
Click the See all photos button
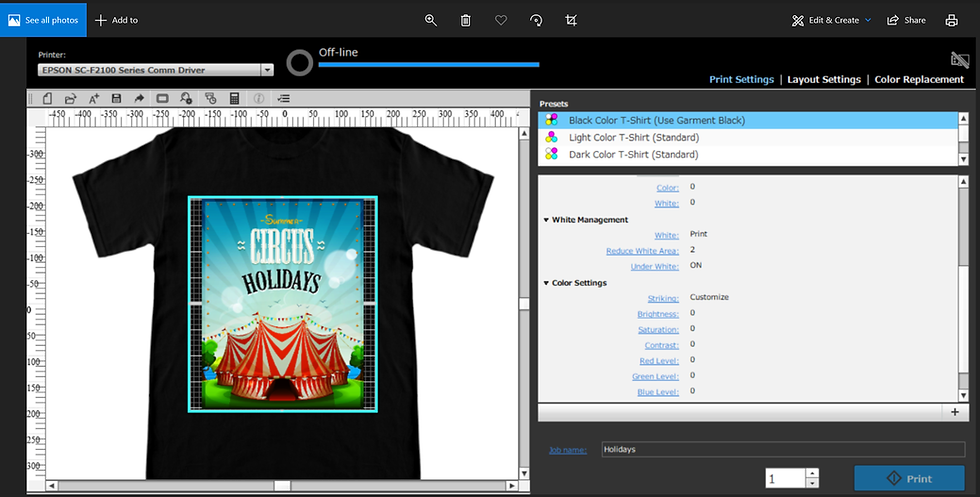coord(43,20)
